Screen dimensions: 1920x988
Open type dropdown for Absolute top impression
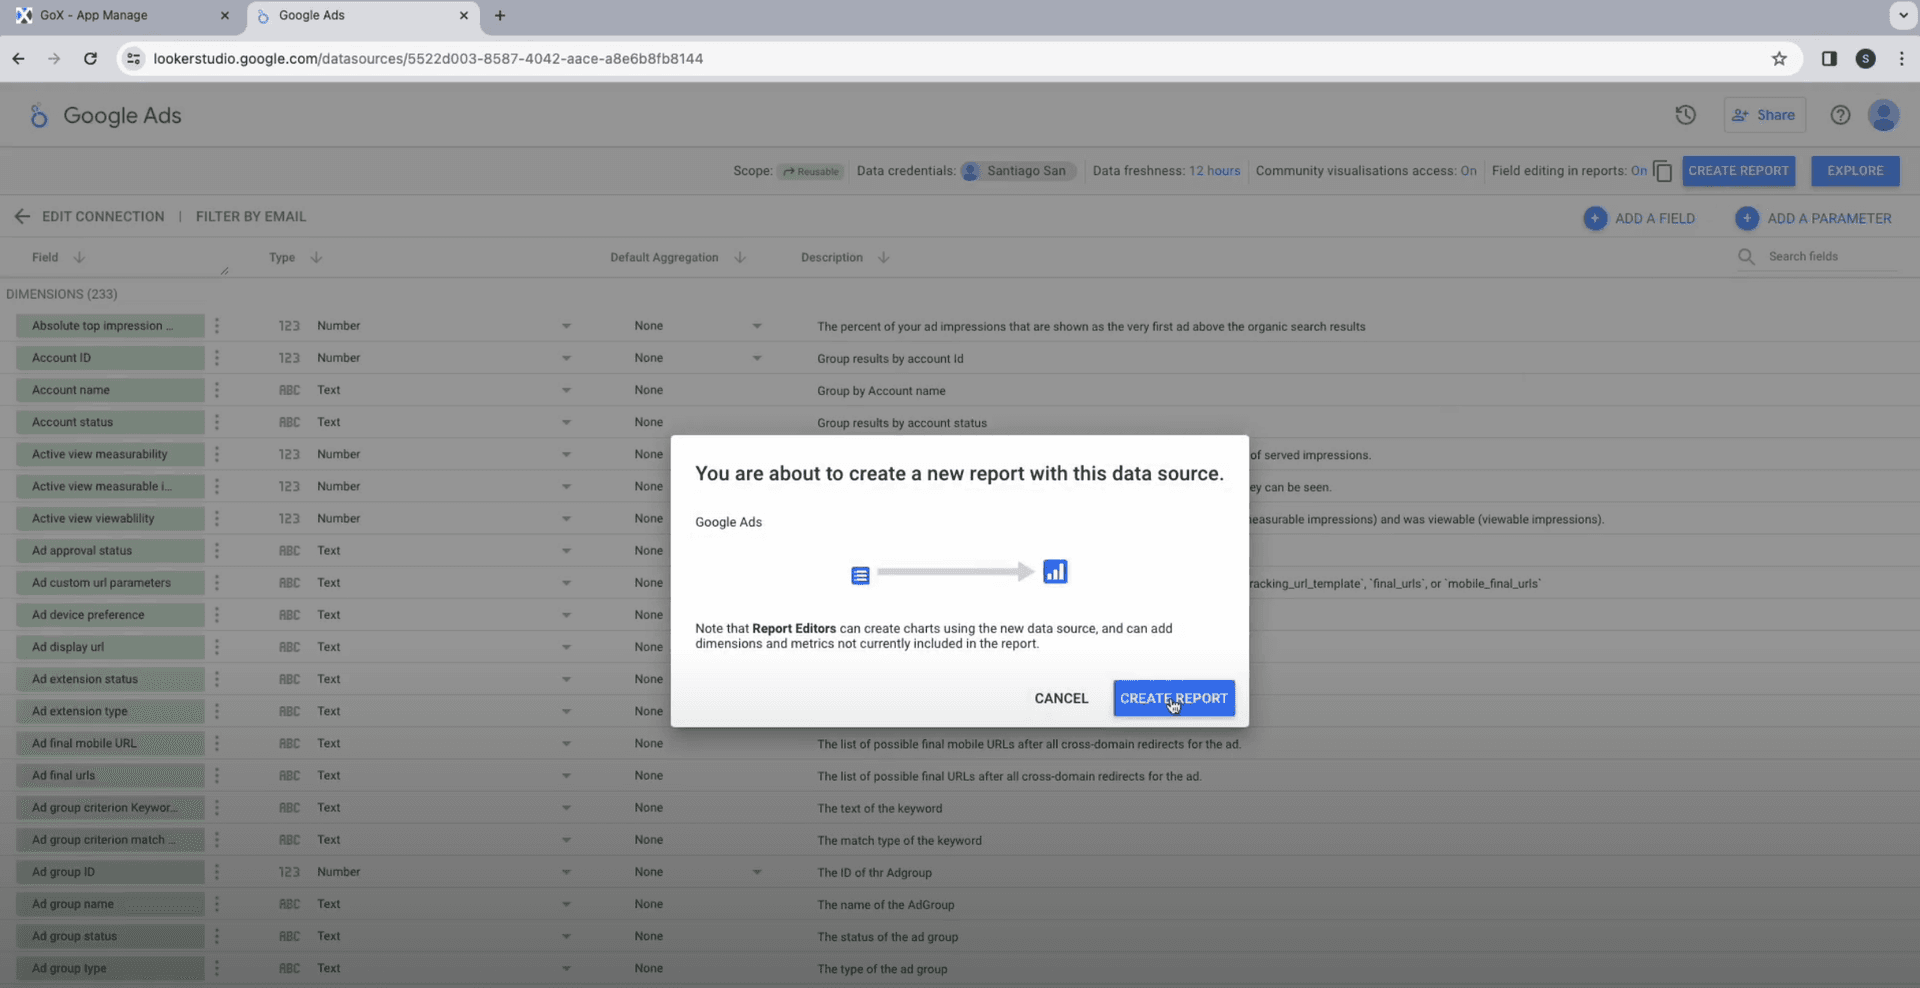pyautogui.click(x=566, y=326)
